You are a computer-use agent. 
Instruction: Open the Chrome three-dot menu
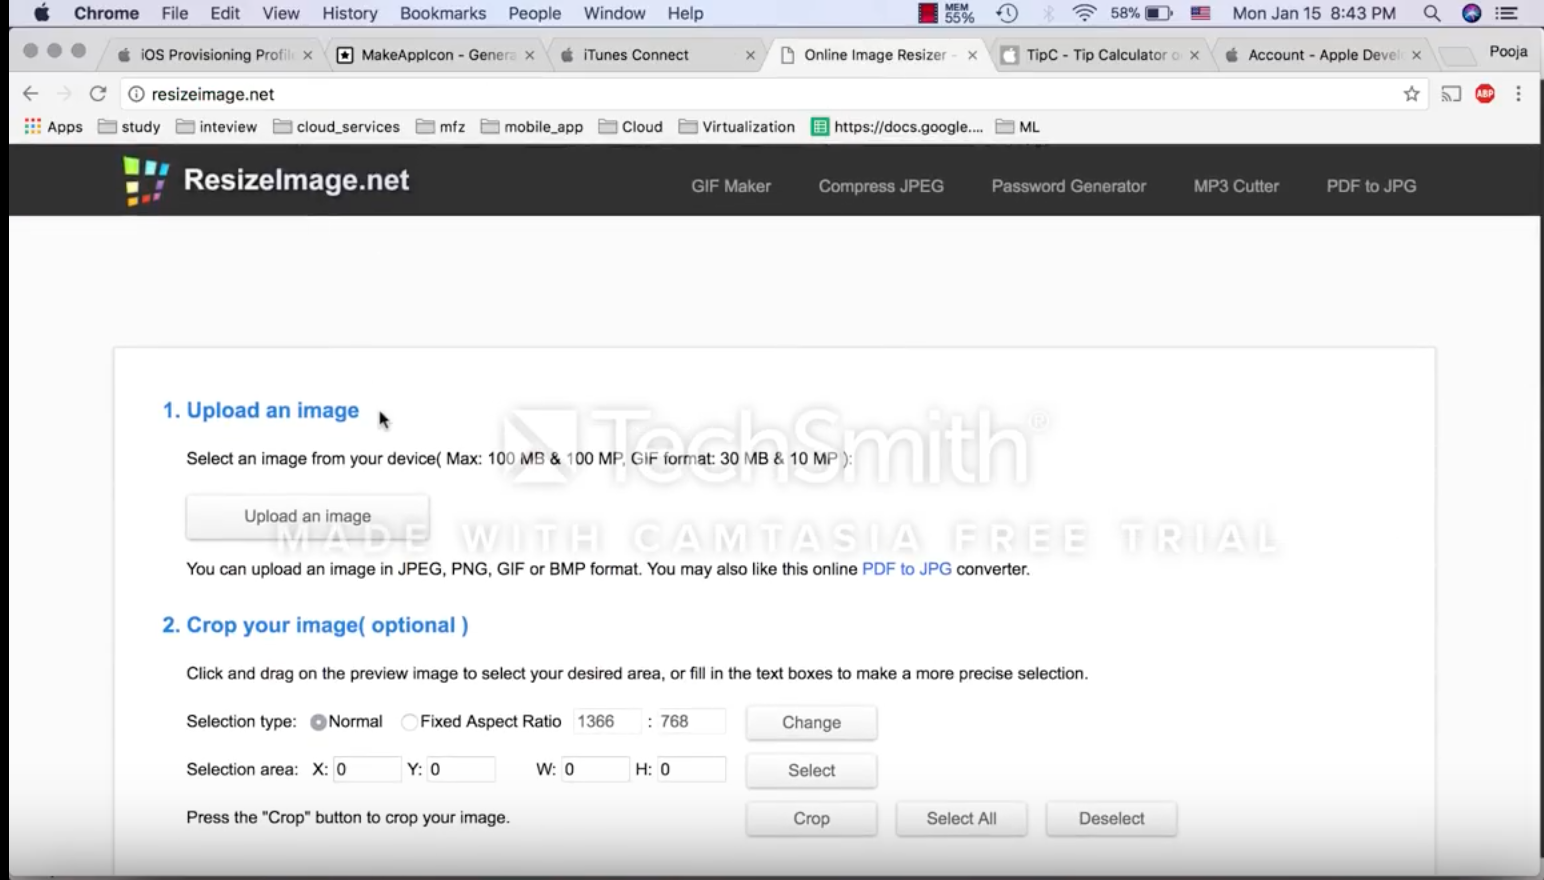1518,94
